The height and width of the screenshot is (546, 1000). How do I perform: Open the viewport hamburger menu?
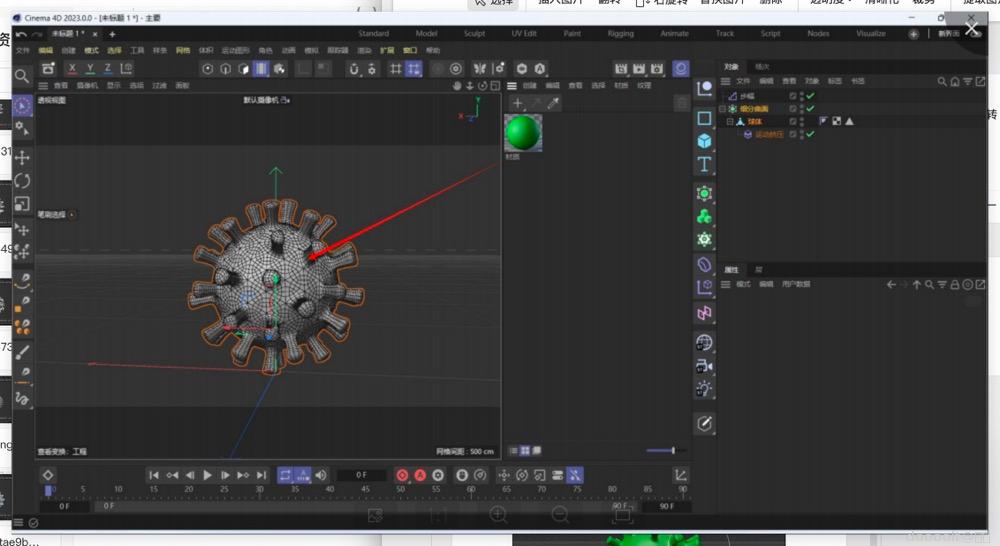tap(45, 86)
